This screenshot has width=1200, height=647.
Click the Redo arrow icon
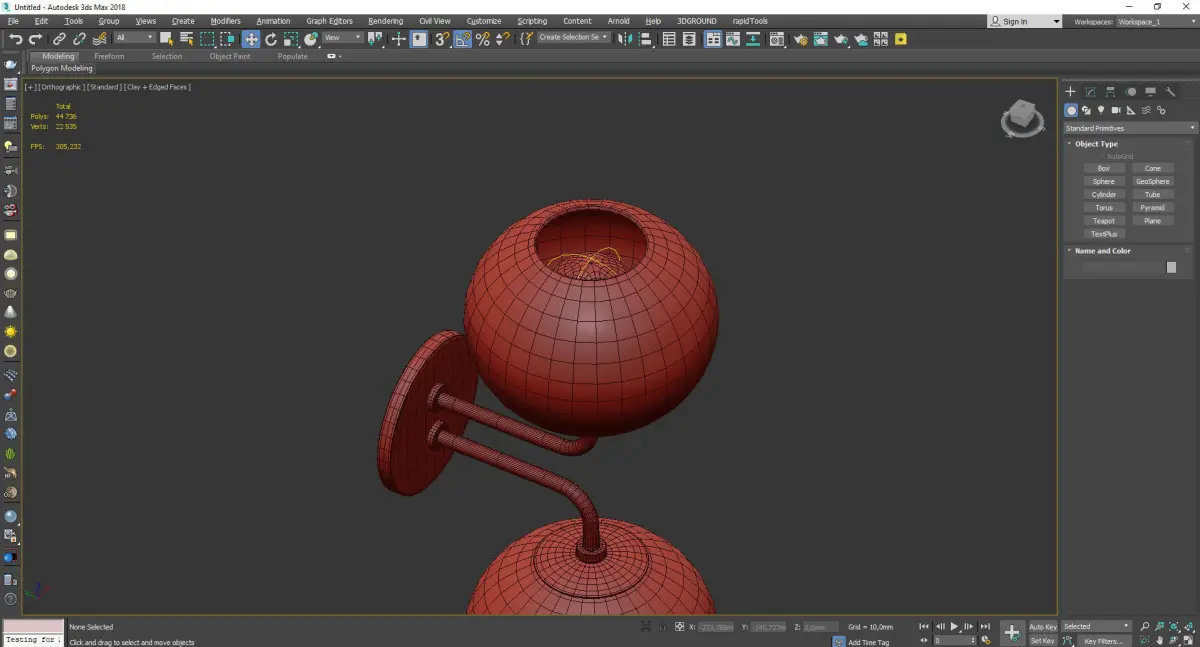tap(35, 39)
